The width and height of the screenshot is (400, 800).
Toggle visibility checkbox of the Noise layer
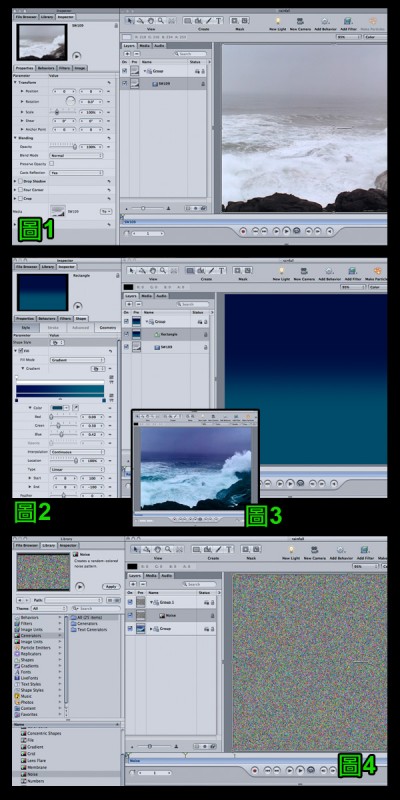coord(130,615)
